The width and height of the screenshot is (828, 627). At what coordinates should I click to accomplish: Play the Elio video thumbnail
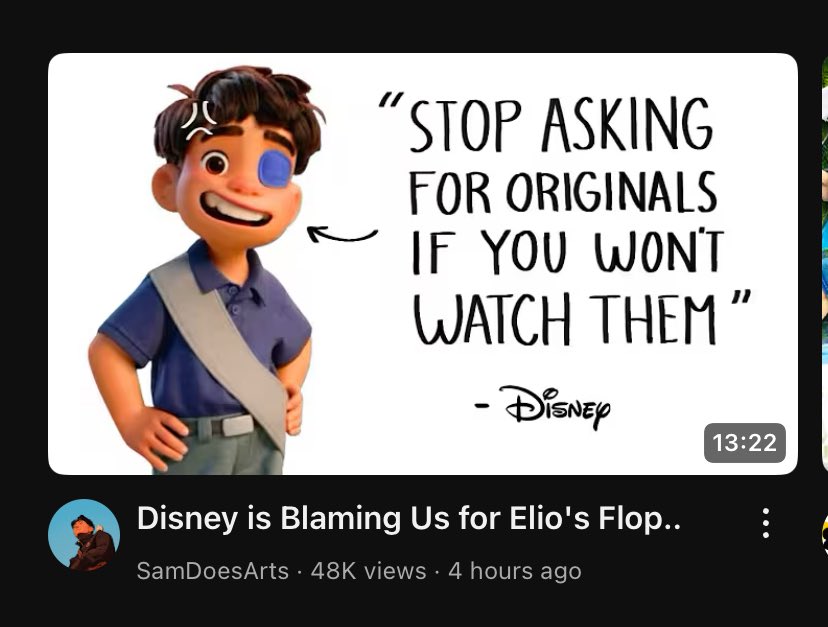click(422, 264)
